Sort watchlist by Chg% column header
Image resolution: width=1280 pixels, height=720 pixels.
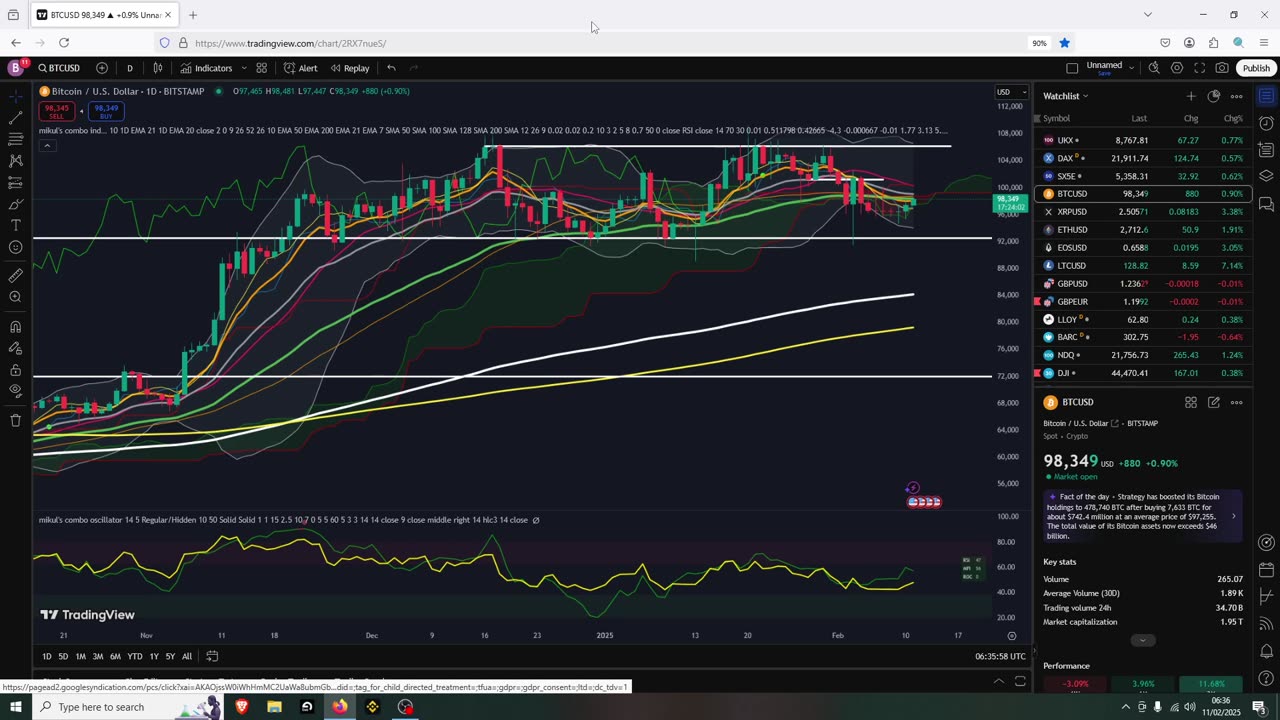(x=1233, y=118)
